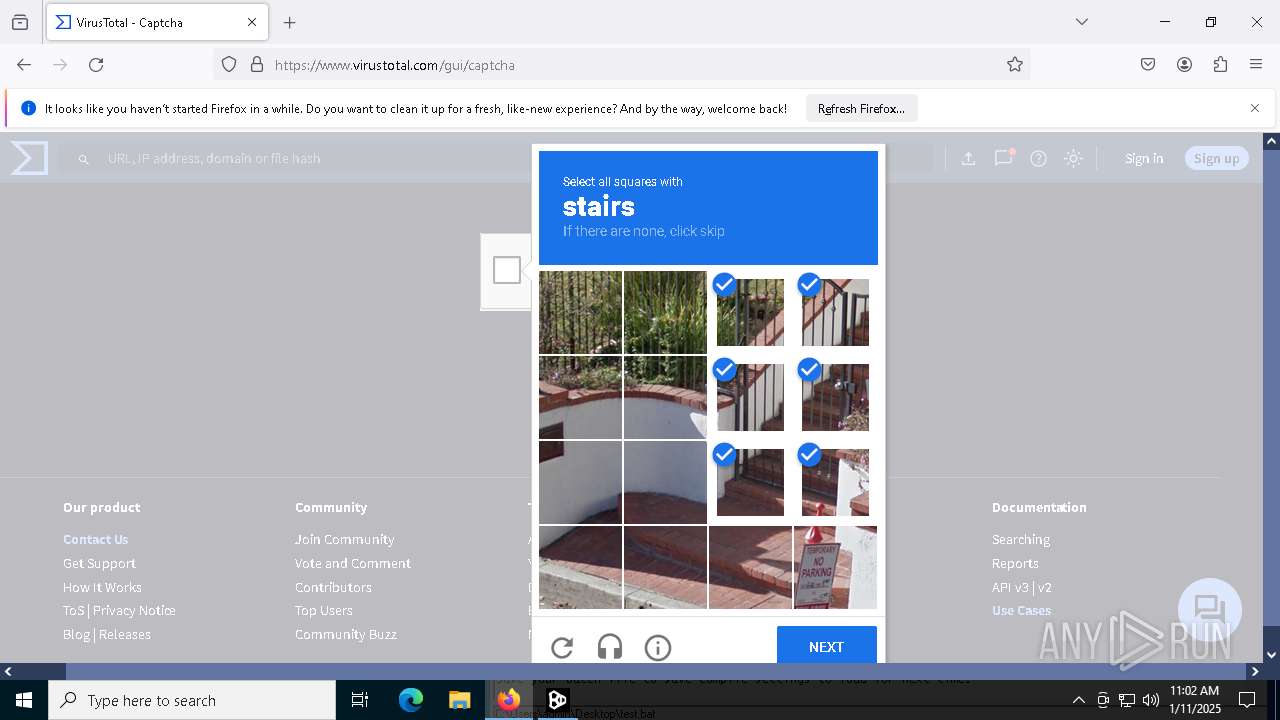Dismiss the Firefox refresh notification bar
Viewport: 1280px width, 720px height.
[1255, 108]
